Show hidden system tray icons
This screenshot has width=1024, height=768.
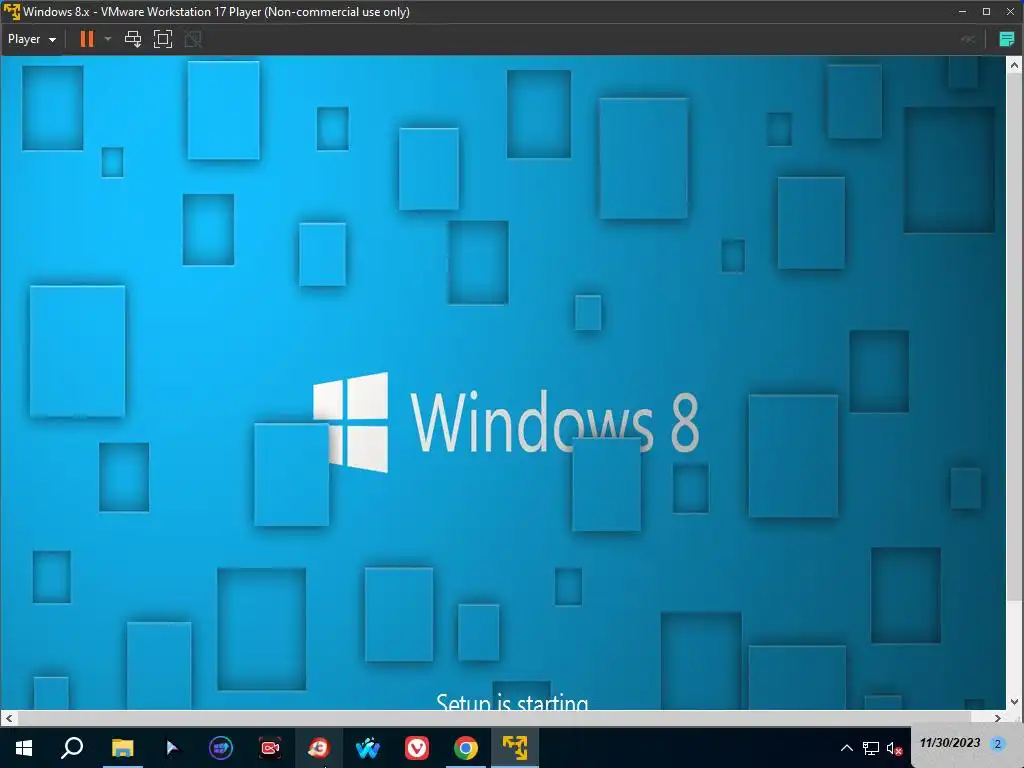[x=846, y=748]
